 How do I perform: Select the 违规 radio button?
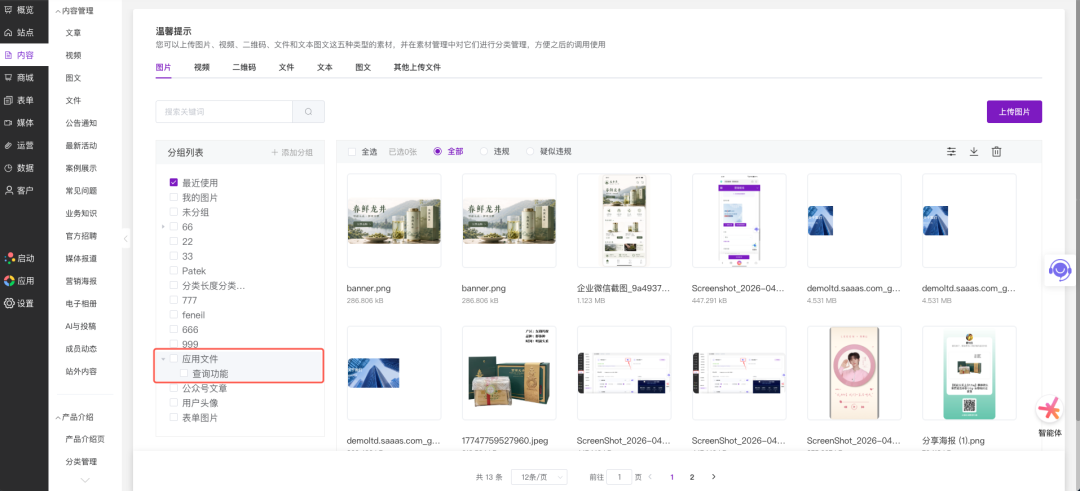click(x=485, y=152)
